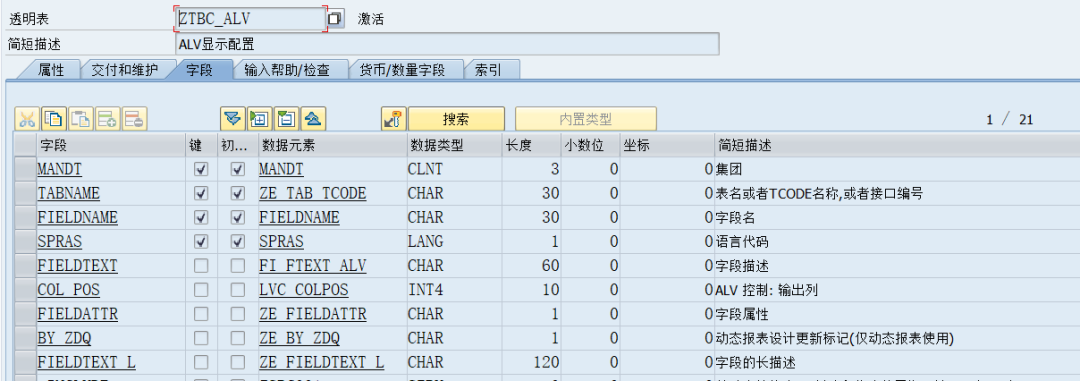The image size is (1080, 381).
Task: Enable initial values checkbox for COL_POS
Action: point(238,290)
